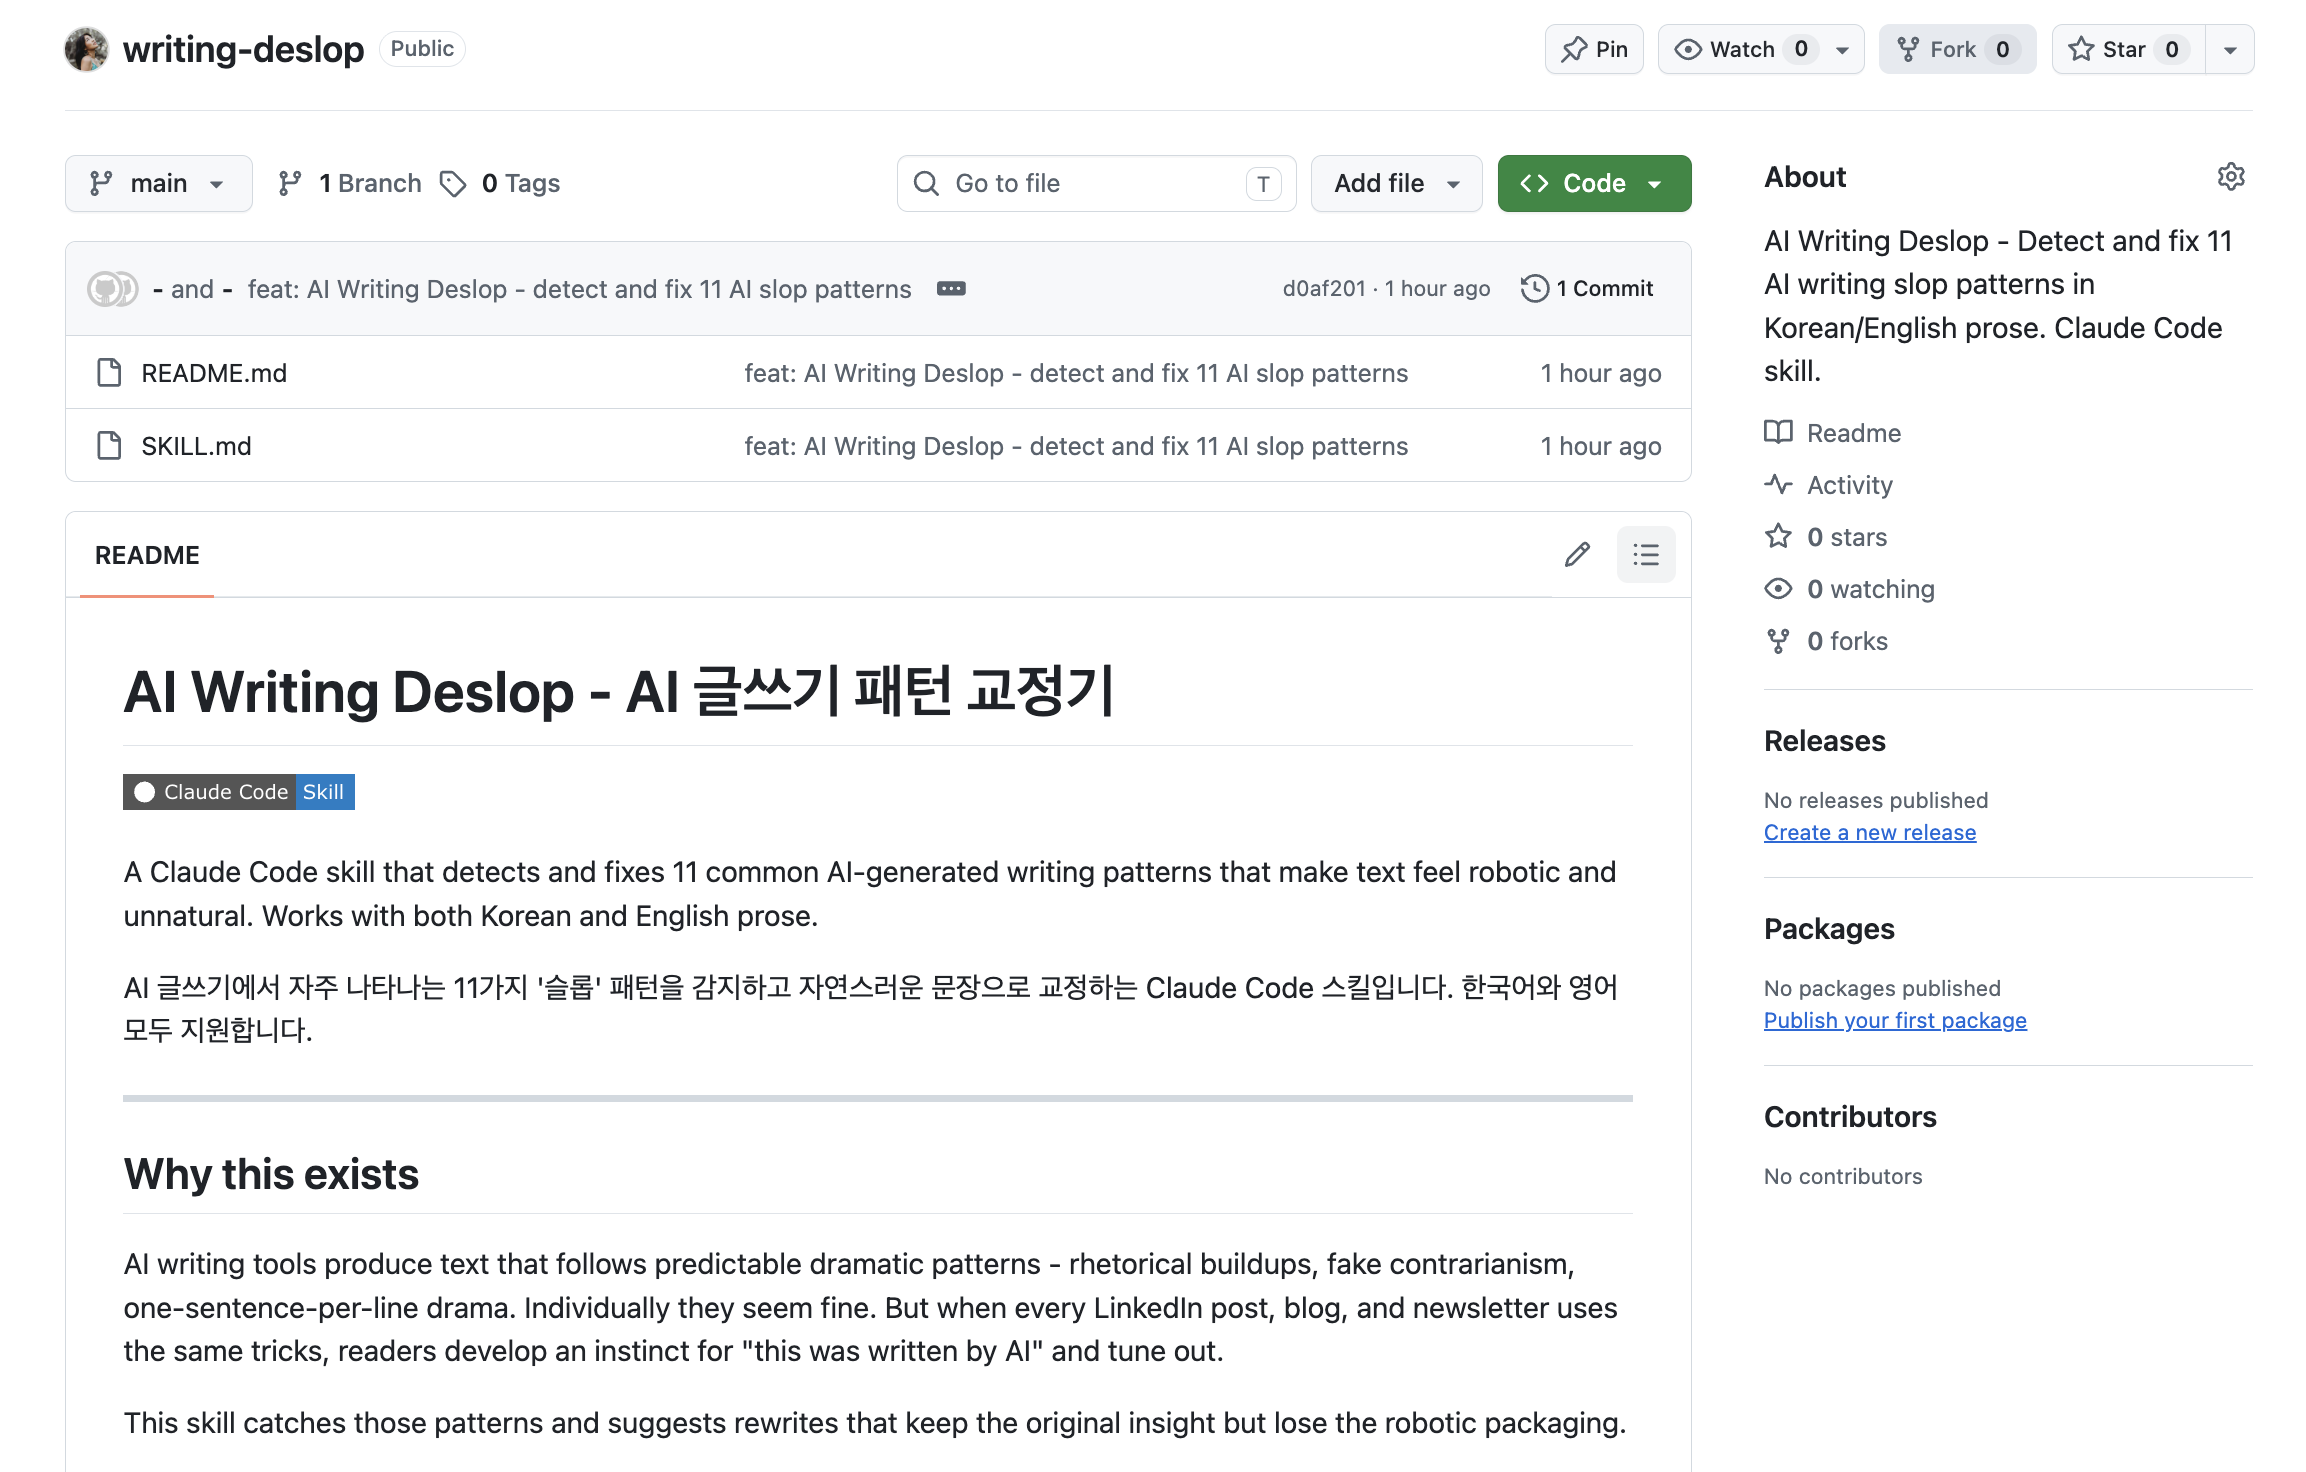2306x1472 pixels.
Task: View the 0 Tags page
Action: coord(500,183)
